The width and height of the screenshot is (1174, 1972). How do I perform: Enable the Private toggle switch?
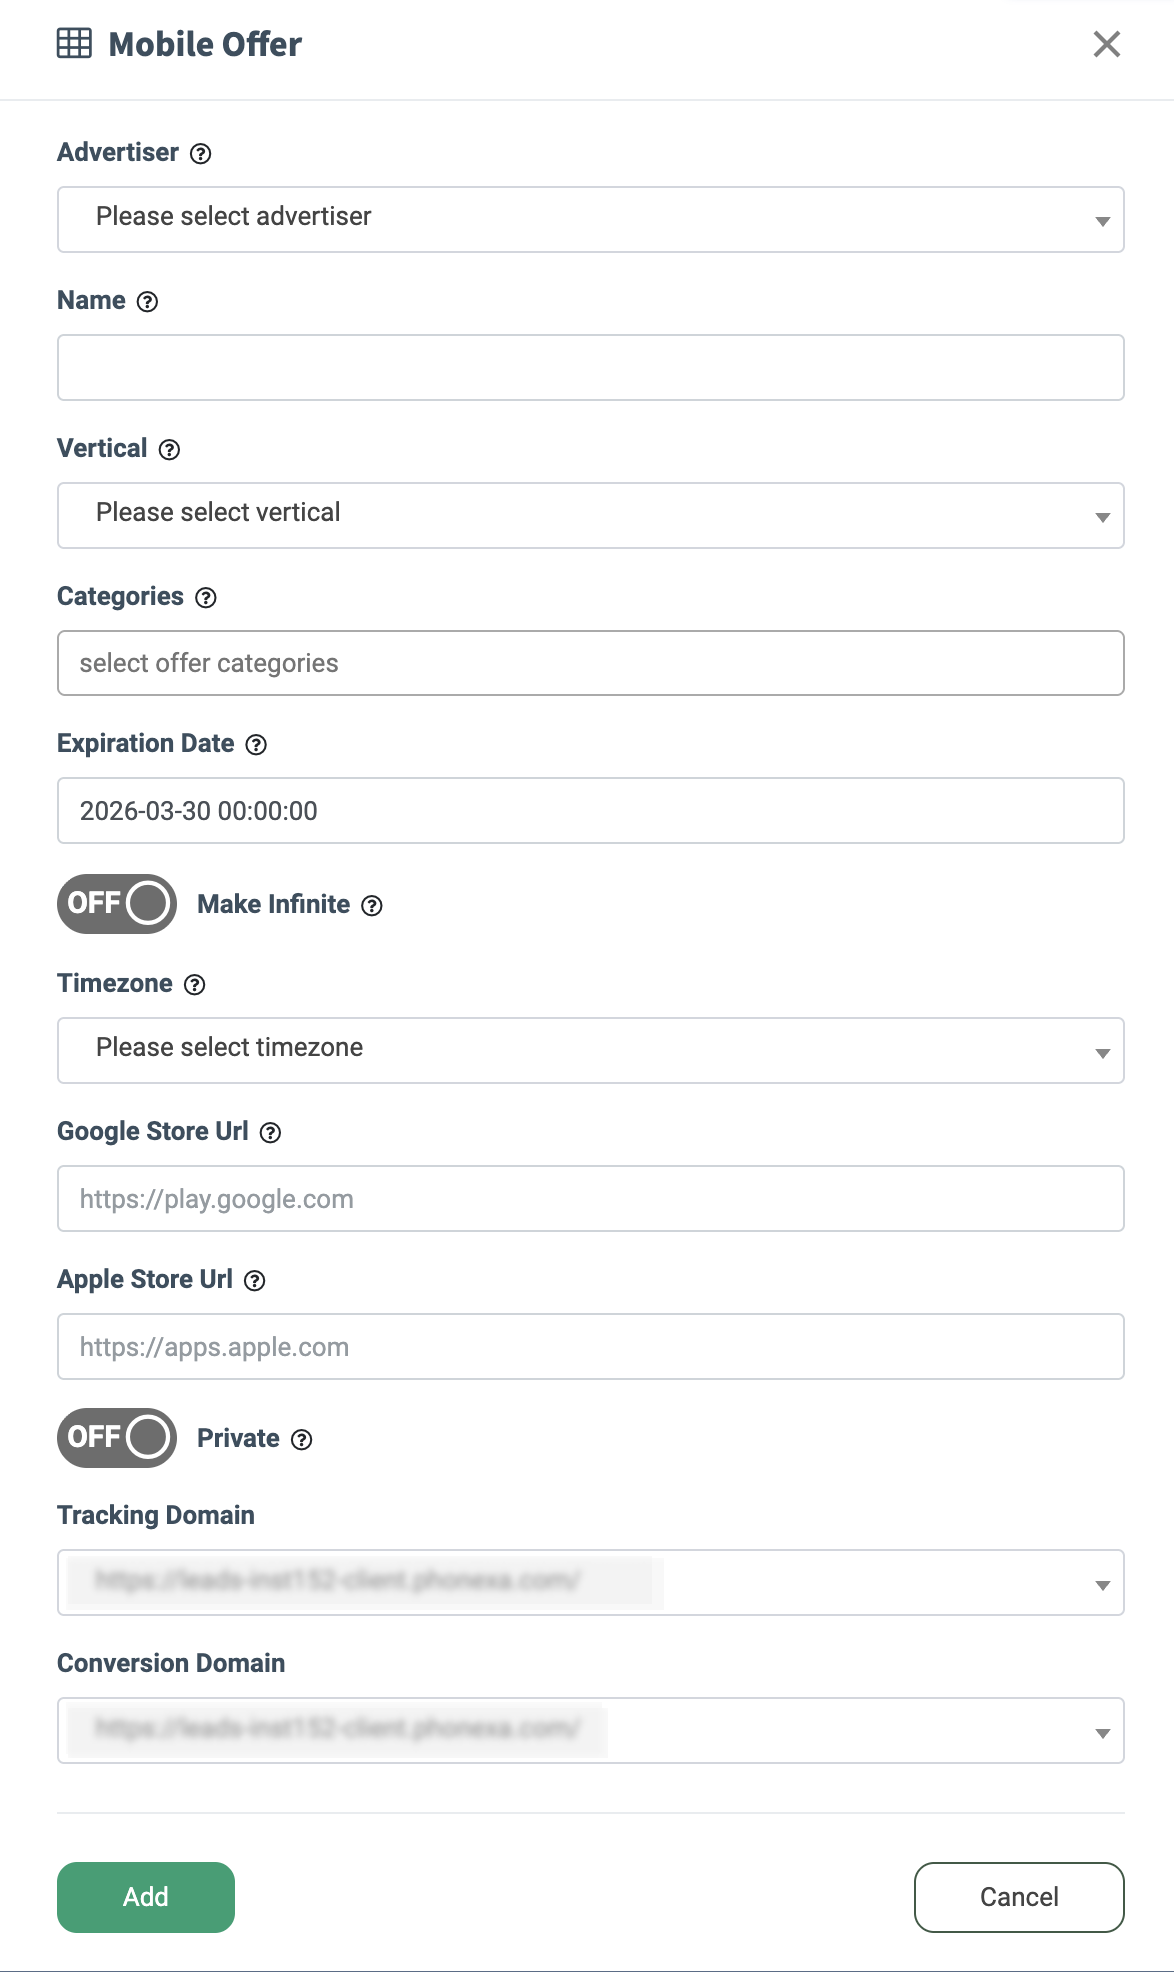[x=117, y=1438]
